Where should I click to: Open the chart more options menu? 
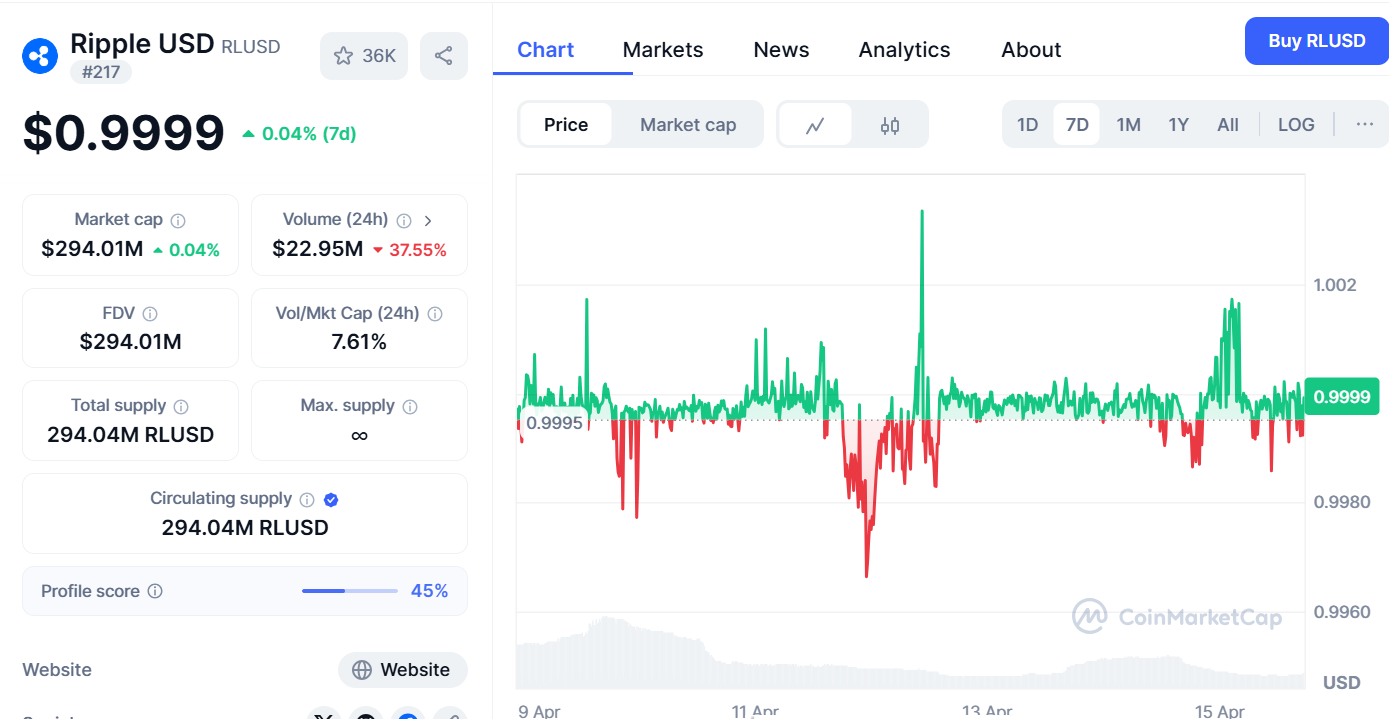click(1364, 125)
